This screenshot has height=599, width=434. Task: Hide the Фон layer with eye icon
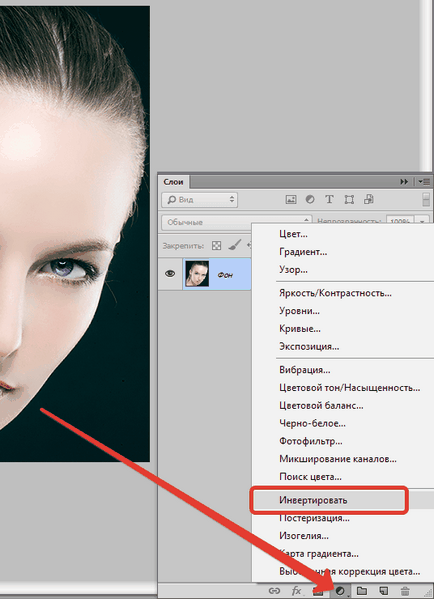pos(170,274)
